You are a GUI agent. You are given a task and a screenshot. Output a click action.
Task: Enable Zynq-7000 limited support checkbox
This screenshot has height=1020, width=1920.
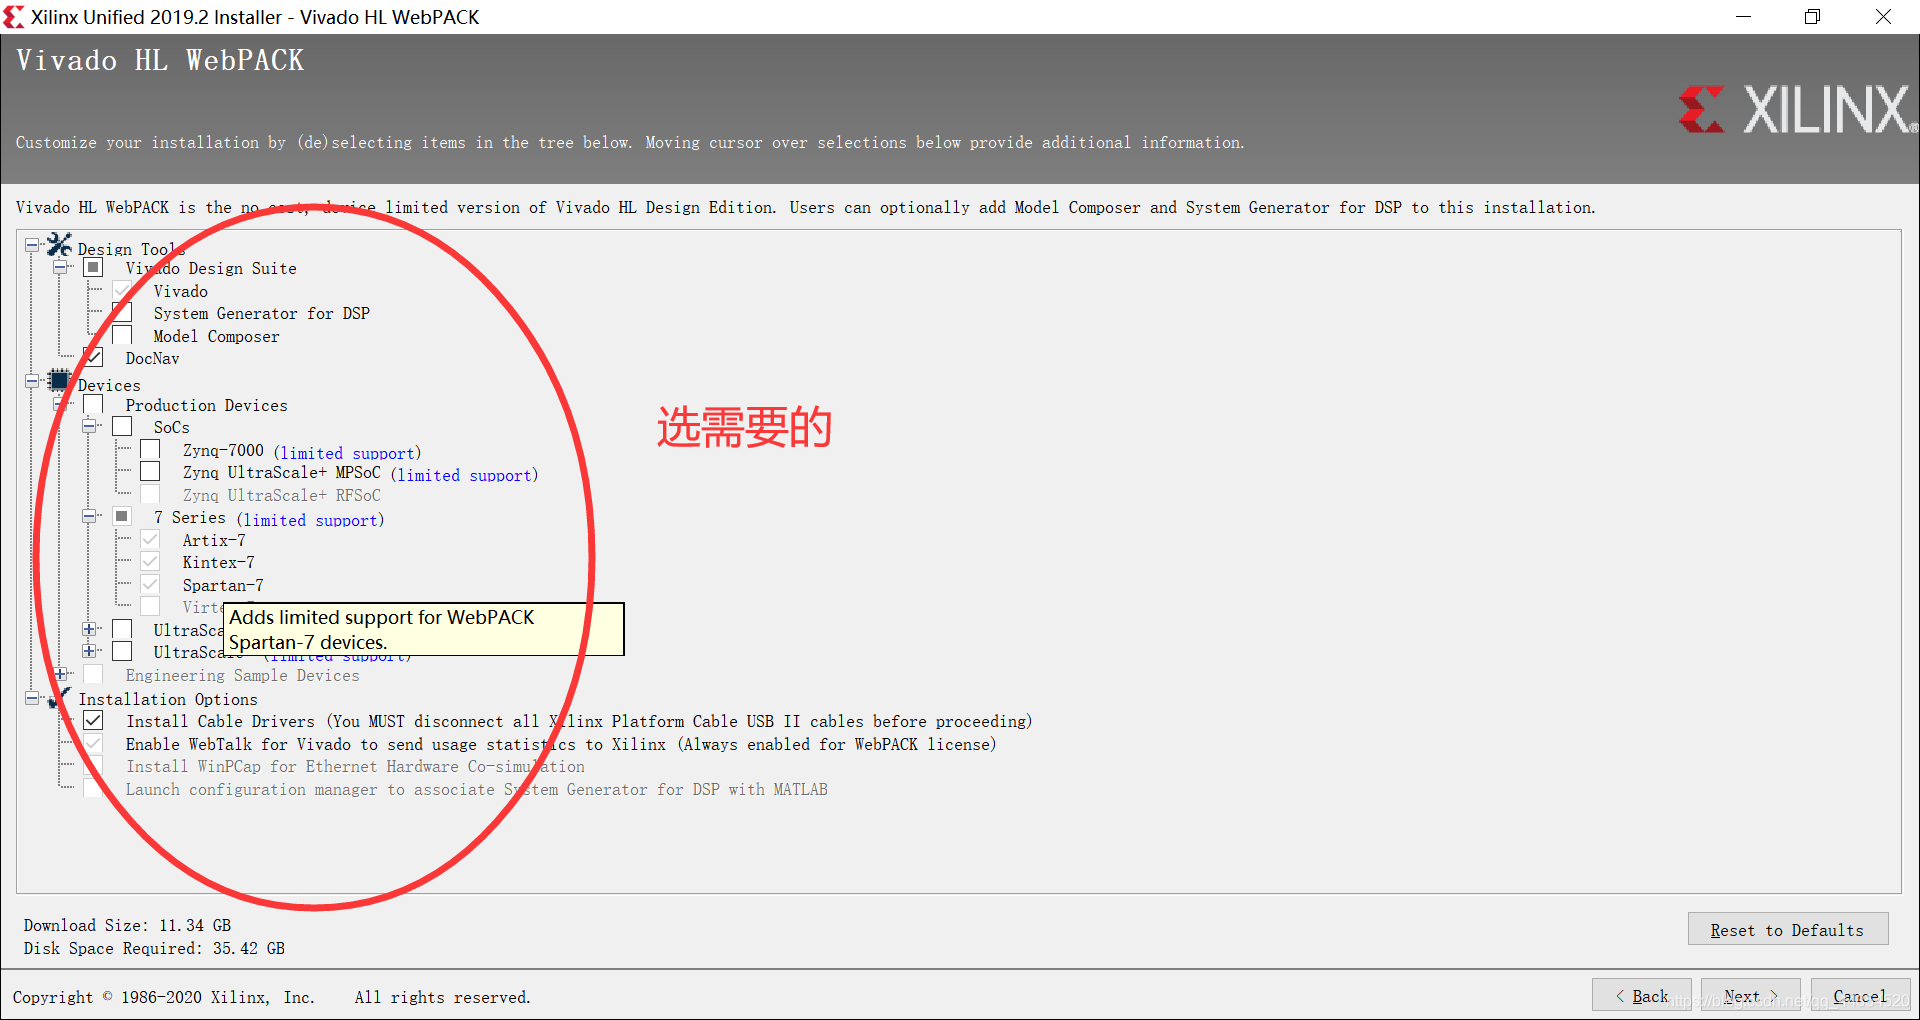(x=150, y=449)
